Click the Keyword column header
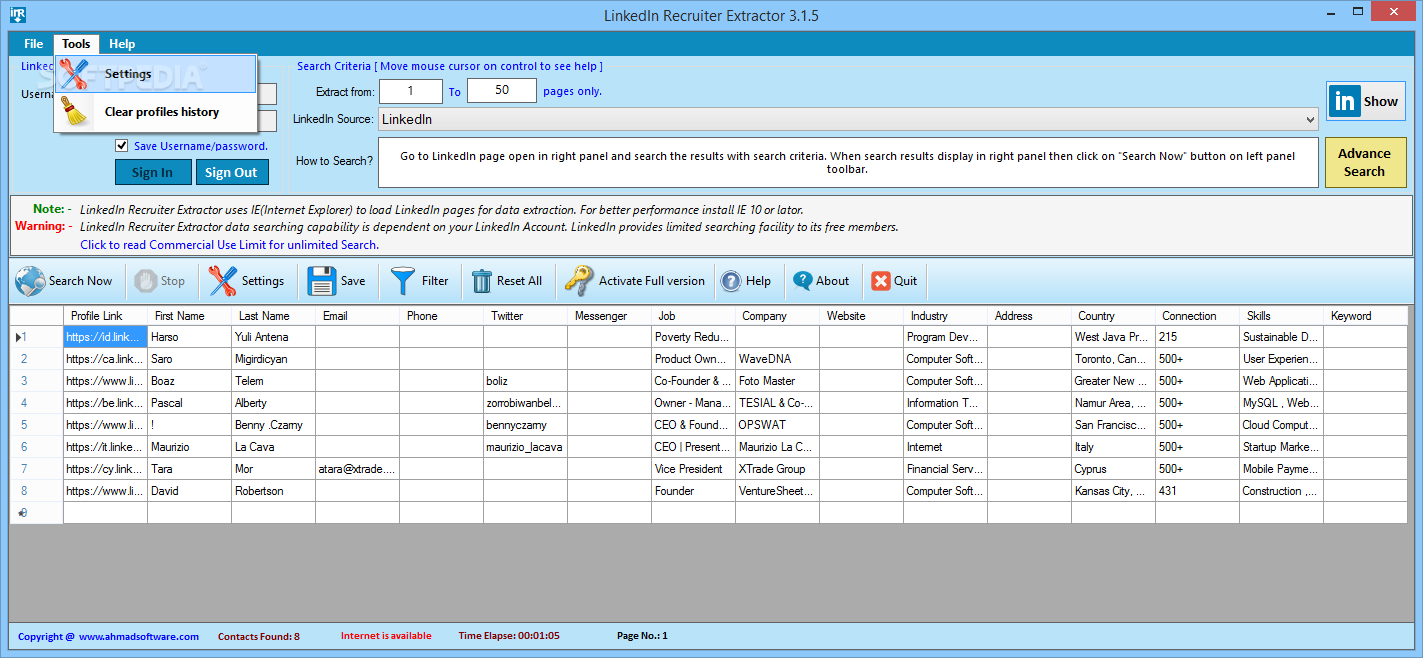Viewport: 1423px width, 658px height. [1366, 316]
